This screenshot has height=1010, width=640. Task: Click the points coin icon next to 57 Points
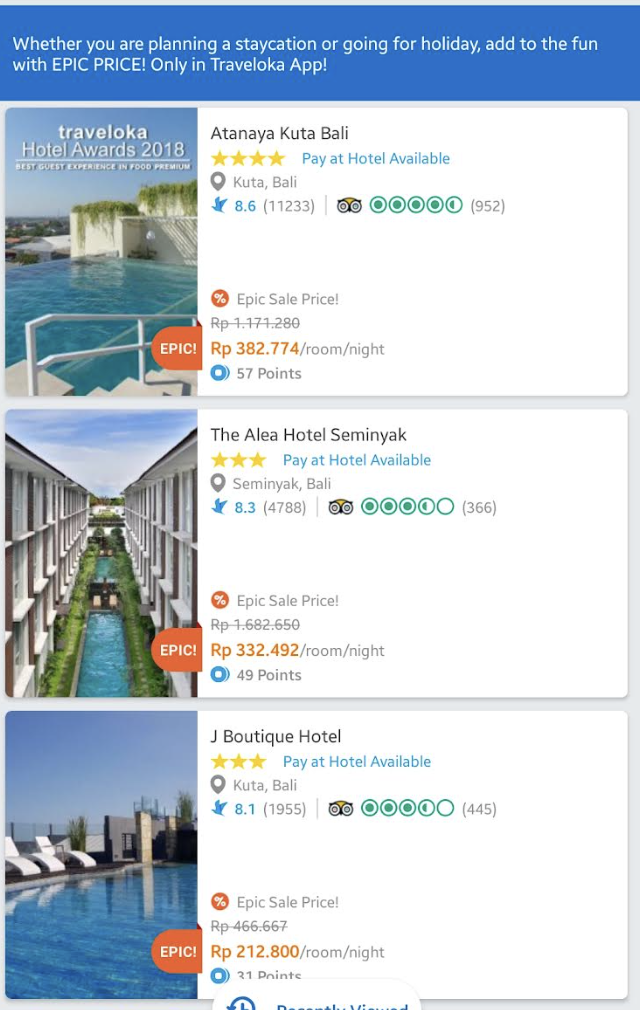(220, 373)
